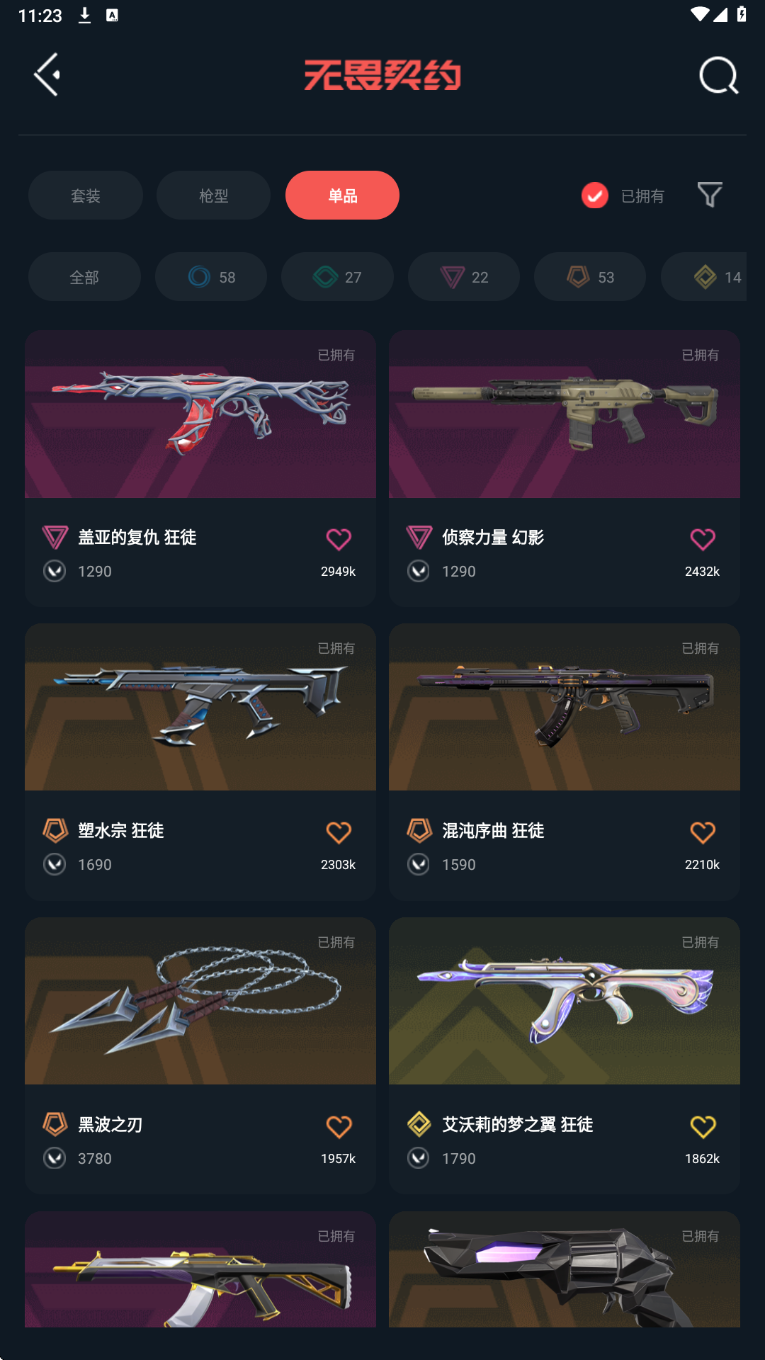Image resolution: width=765 pixels, height=1360 pixels.
Task: Tap the back arrow icon
Action: click(47, 75)
